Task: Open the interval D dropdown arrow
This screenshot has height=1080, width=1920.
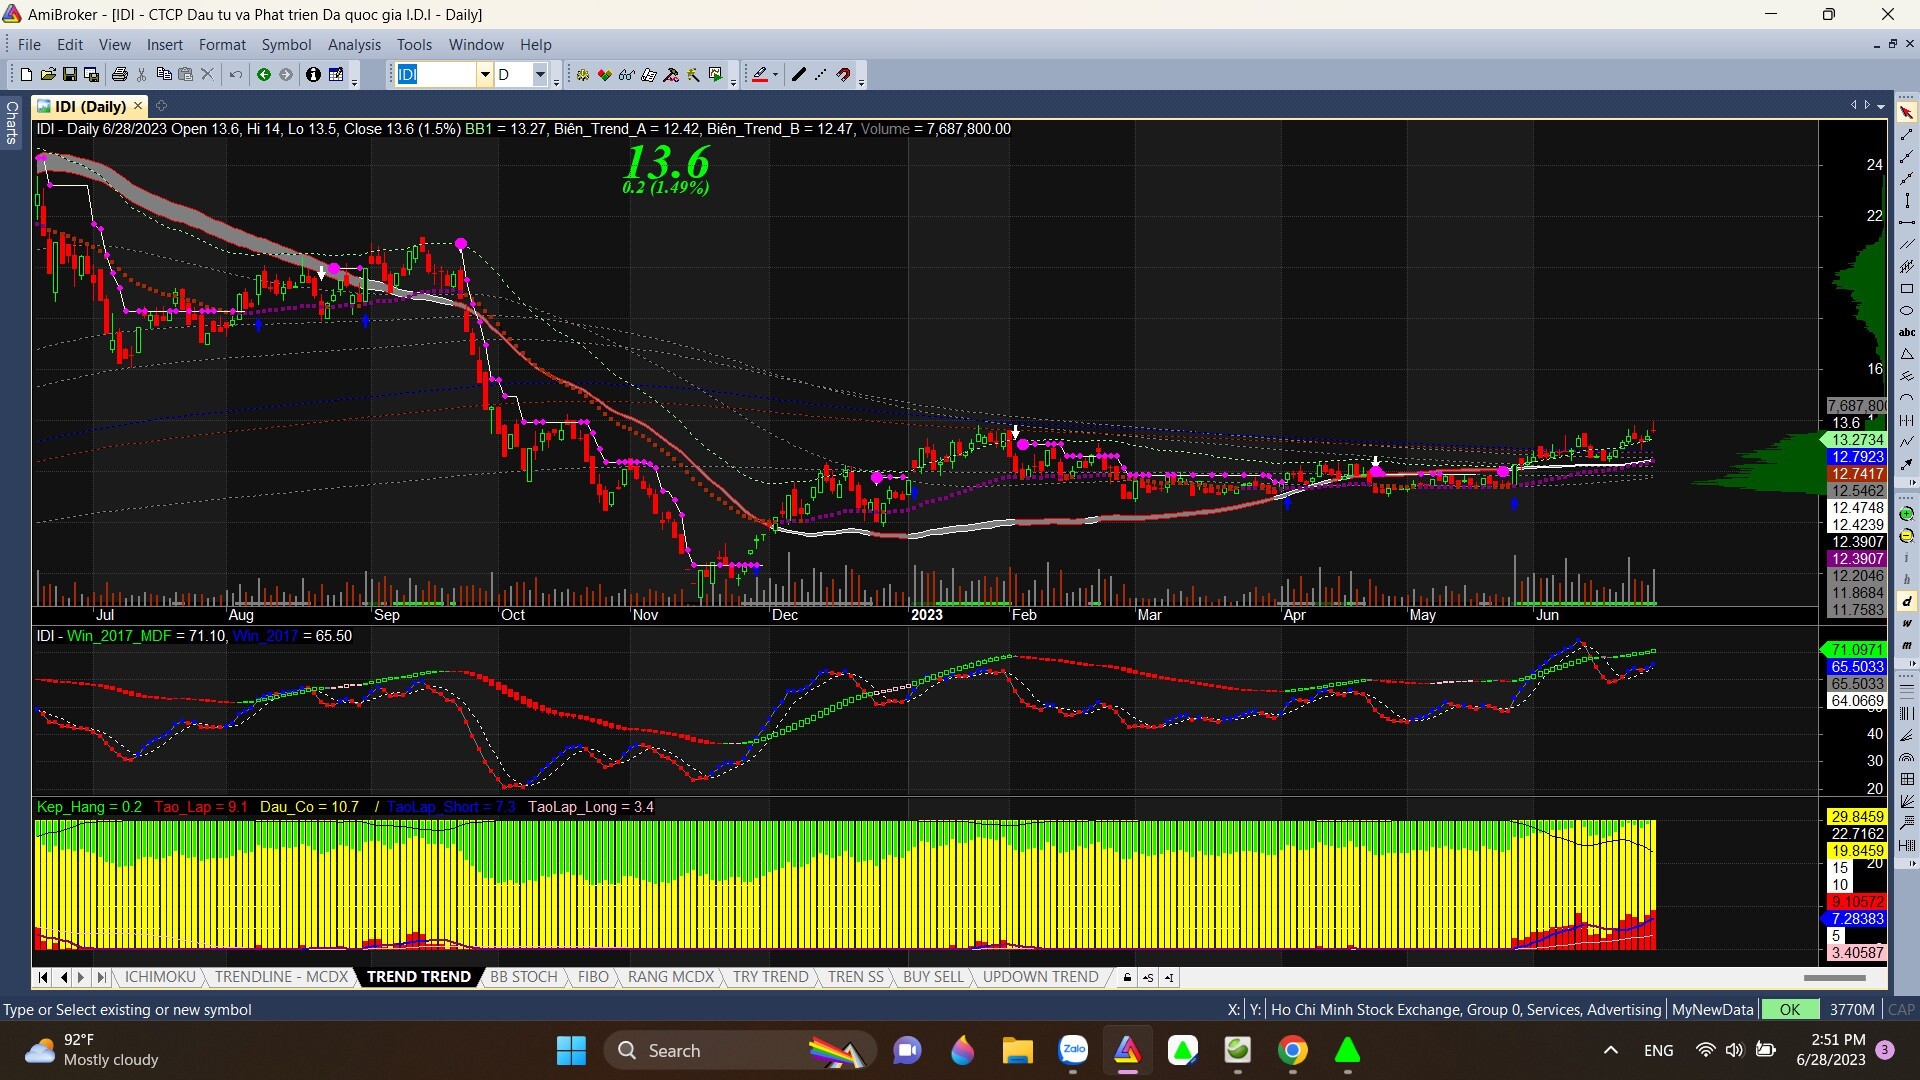Action: 540,74
